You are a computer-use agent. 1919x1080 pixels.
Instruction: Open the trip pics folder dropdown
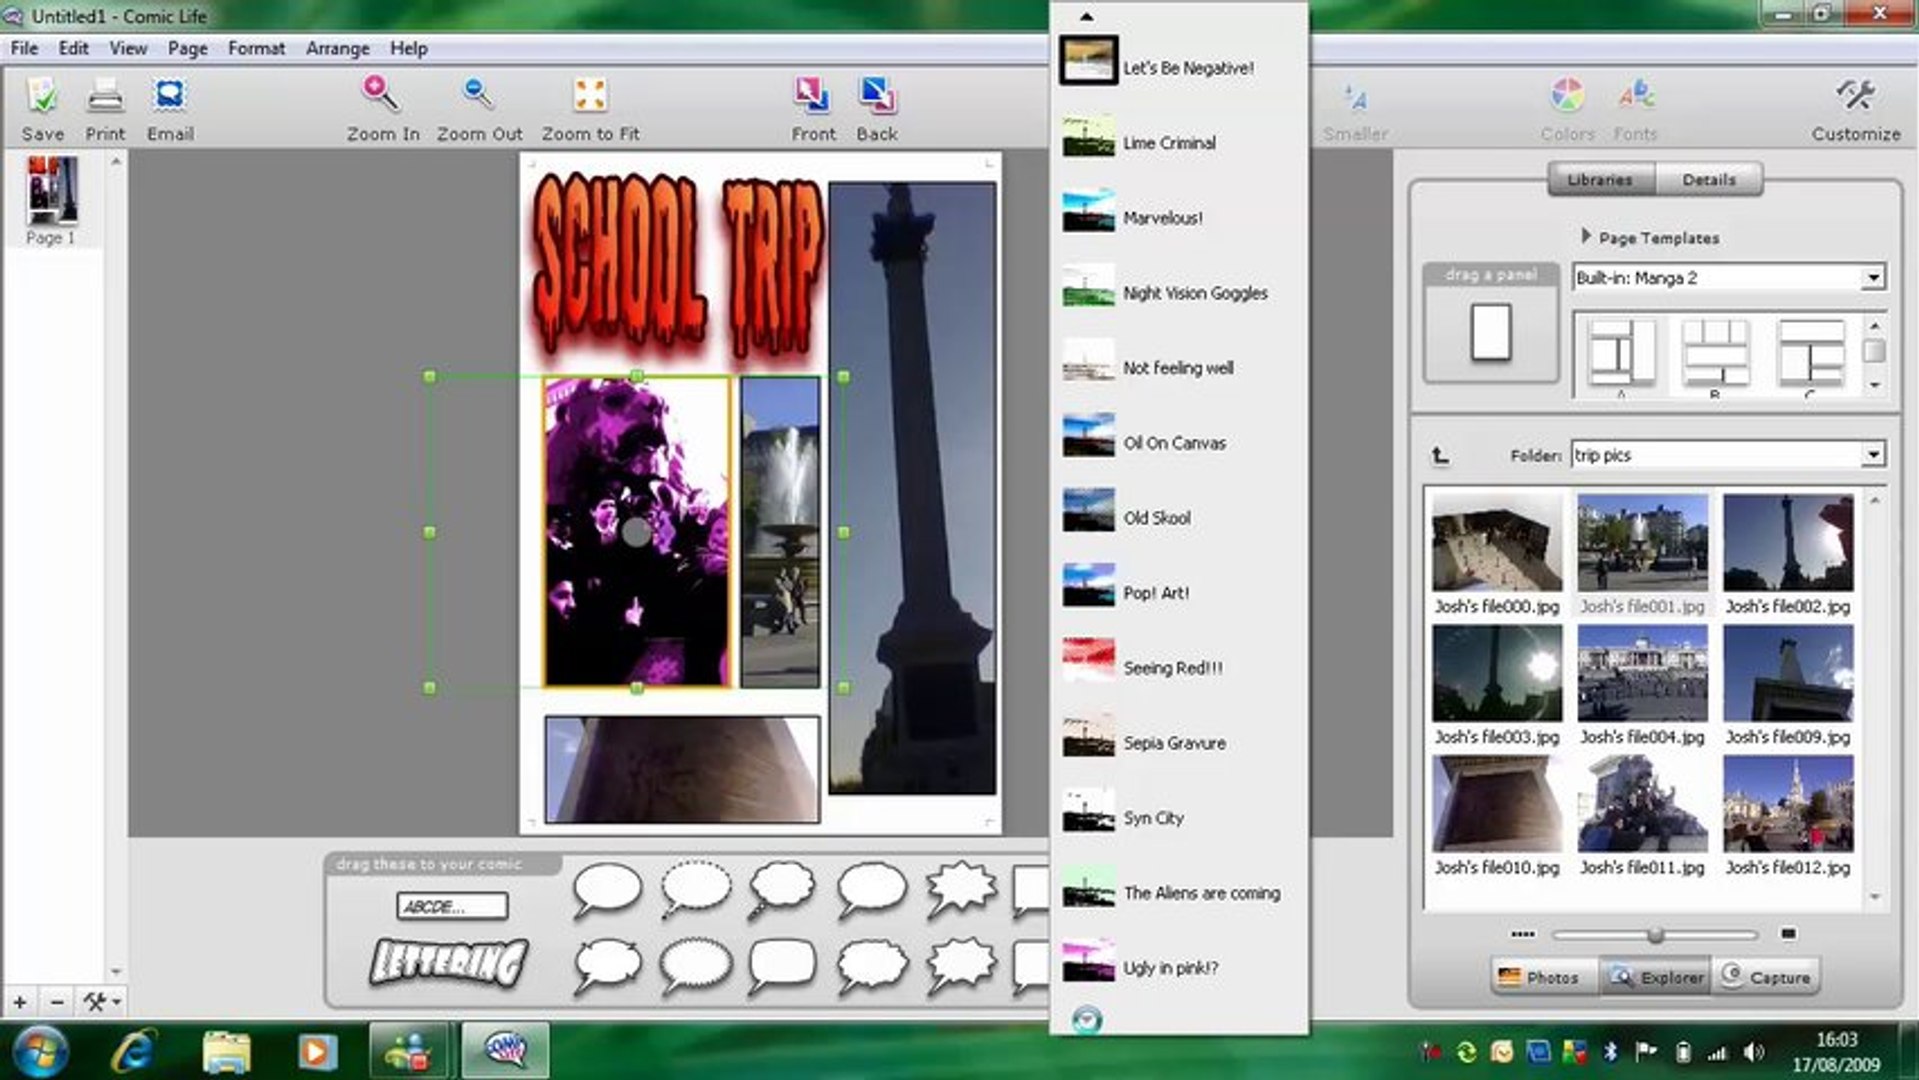point(1872,455)
